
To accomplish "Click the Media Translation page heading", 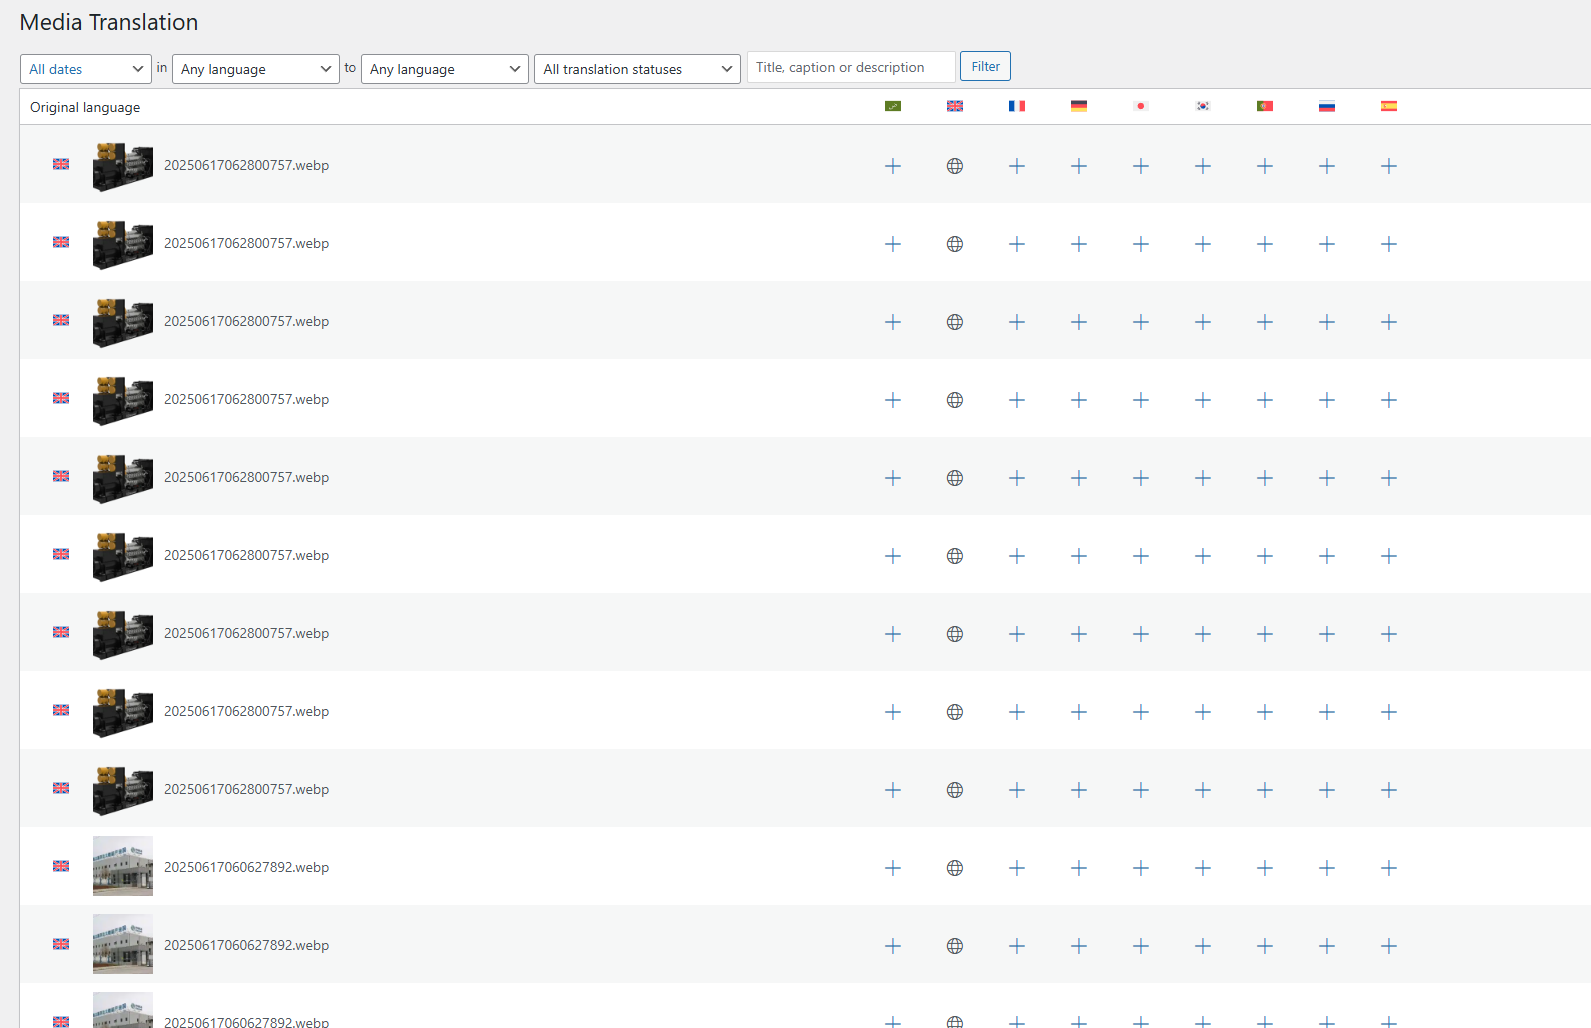I will click(x=109, y=22).
